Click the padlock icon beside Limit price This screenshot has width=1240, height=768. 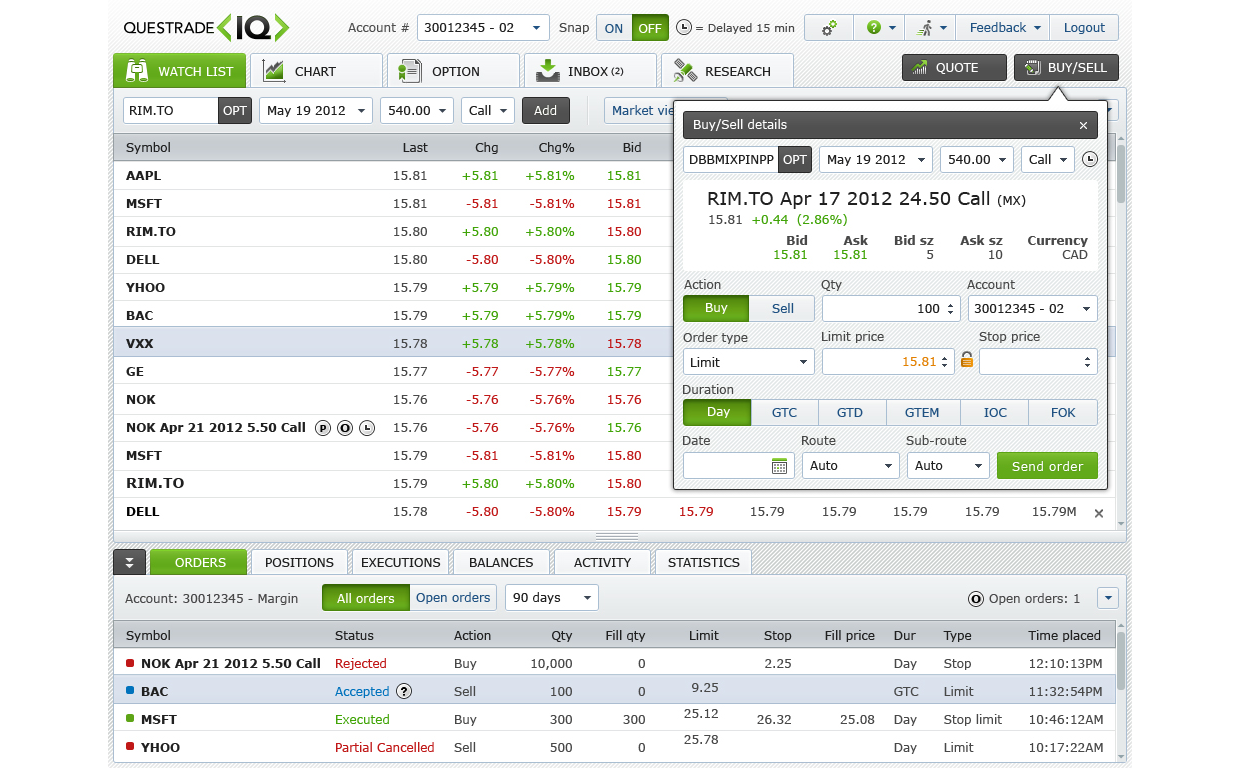tap(967, 361)
